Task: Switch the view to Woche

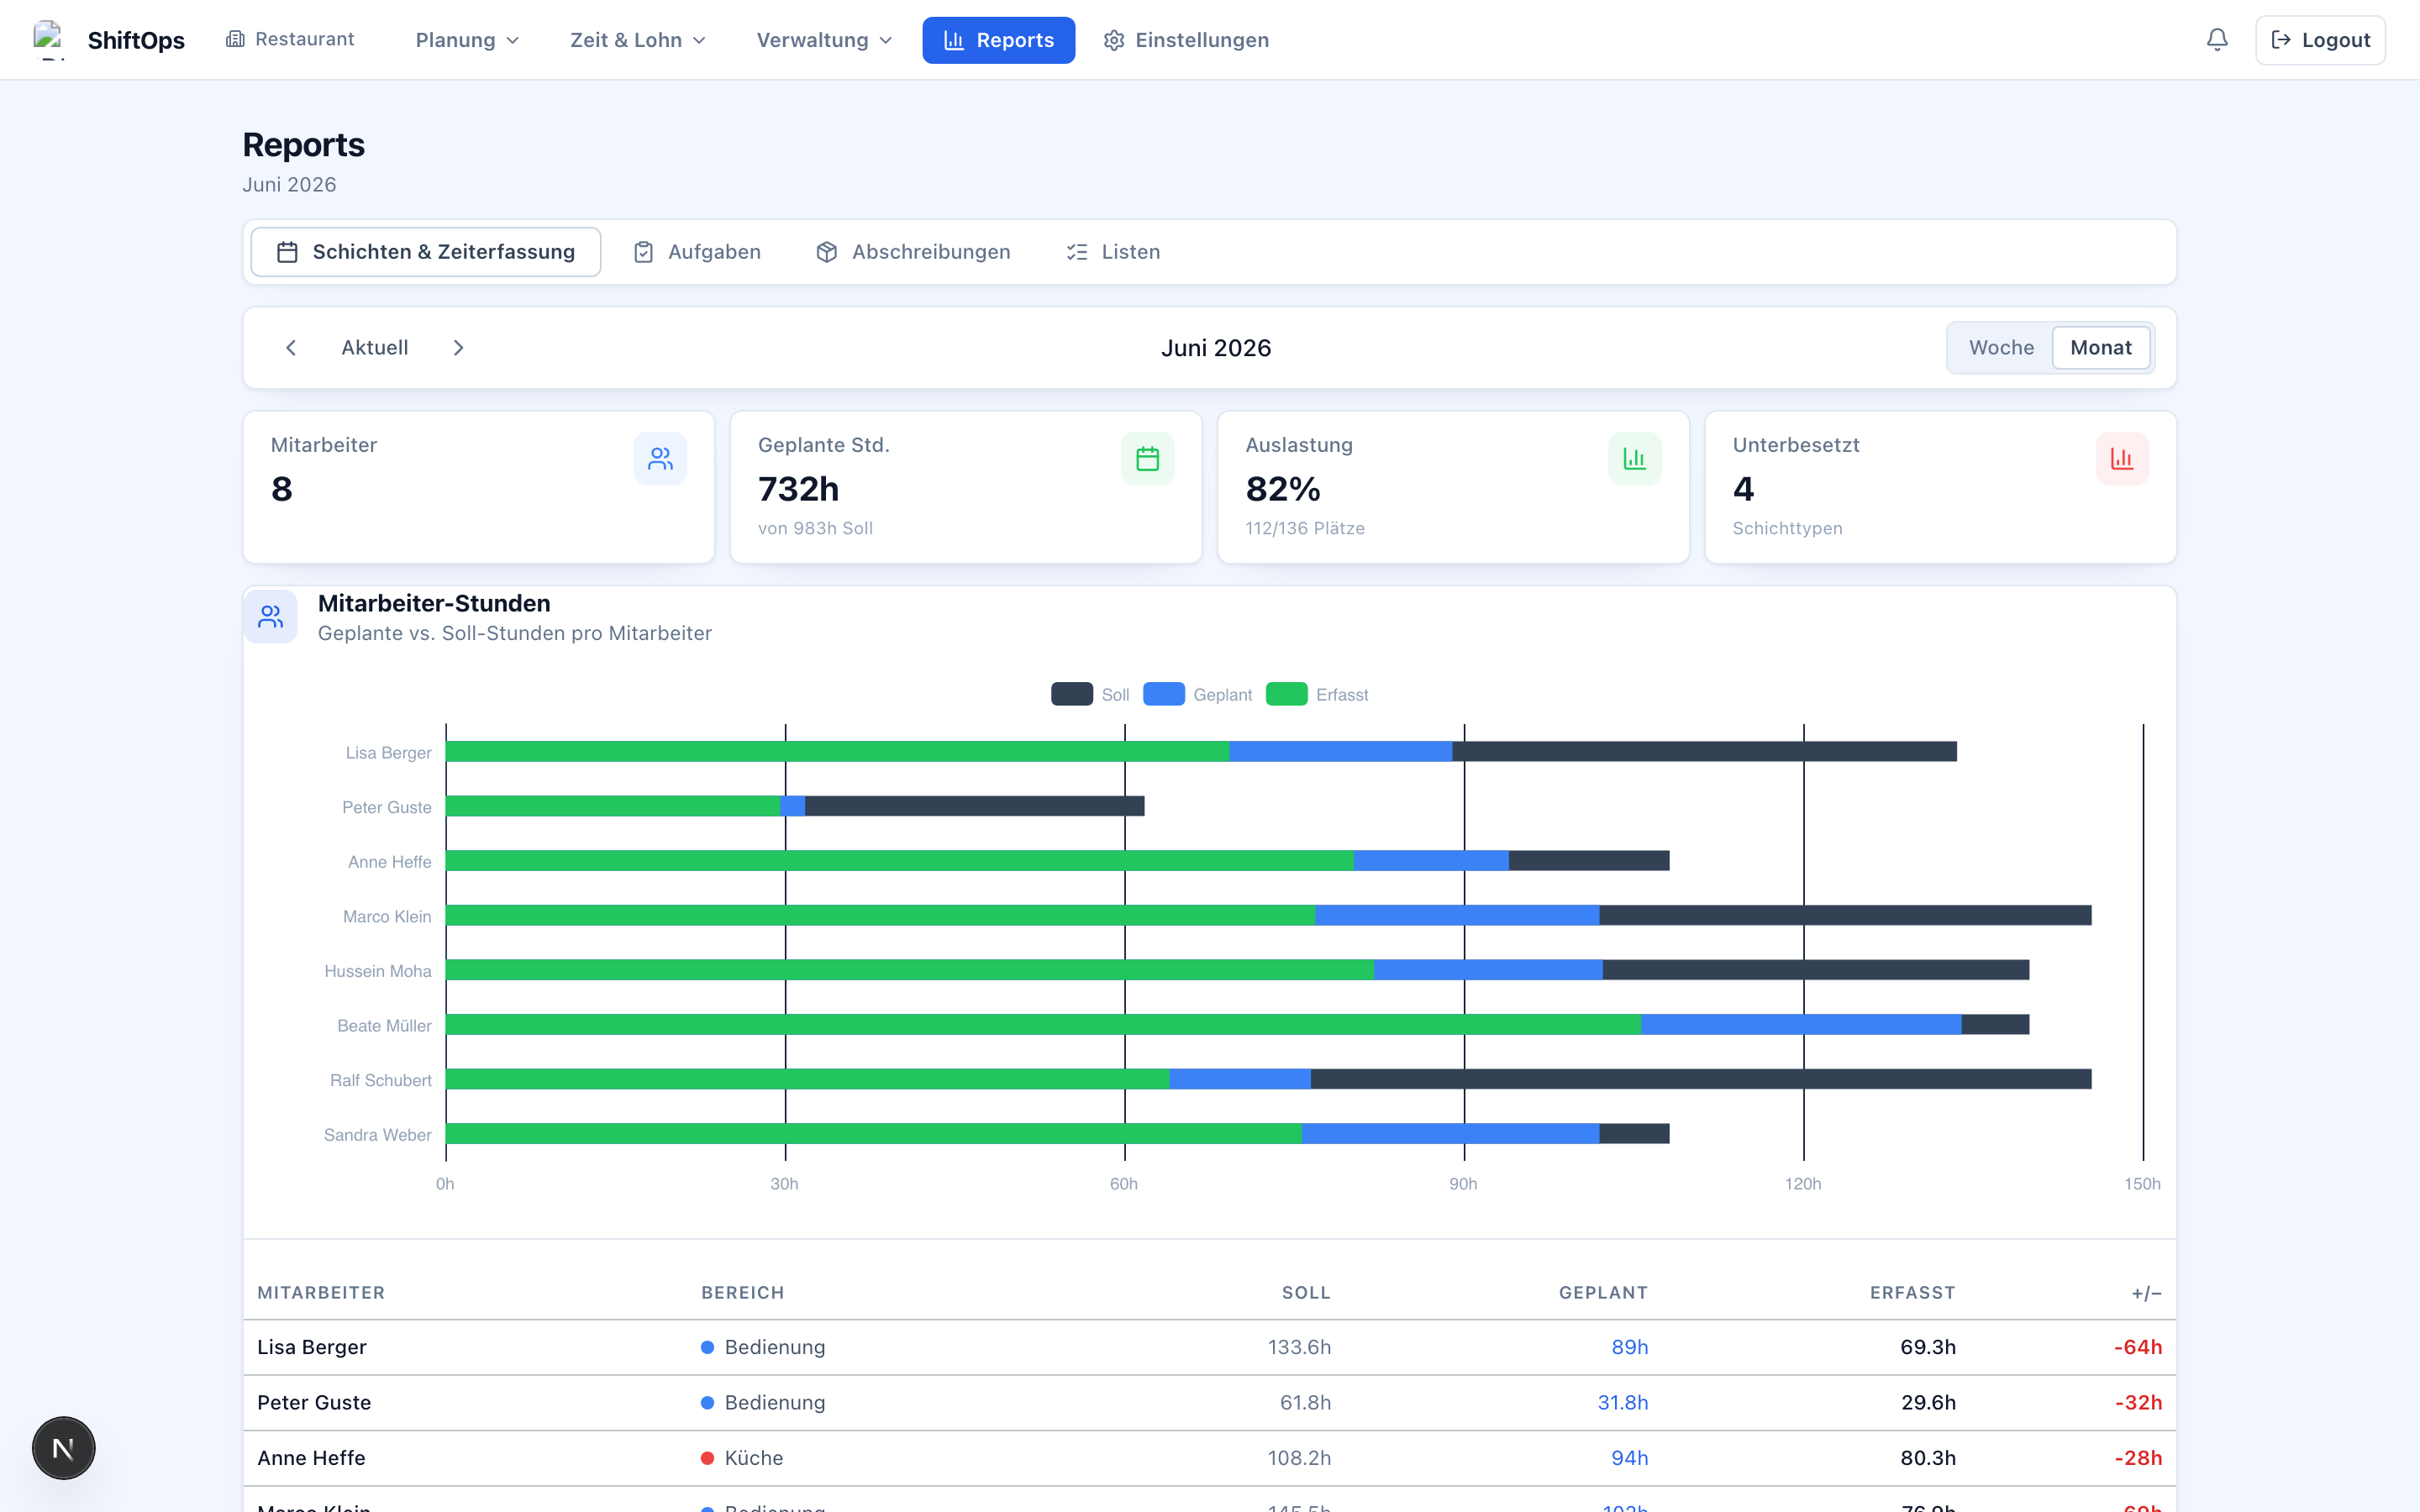Action: click(x=2001, y=348)
